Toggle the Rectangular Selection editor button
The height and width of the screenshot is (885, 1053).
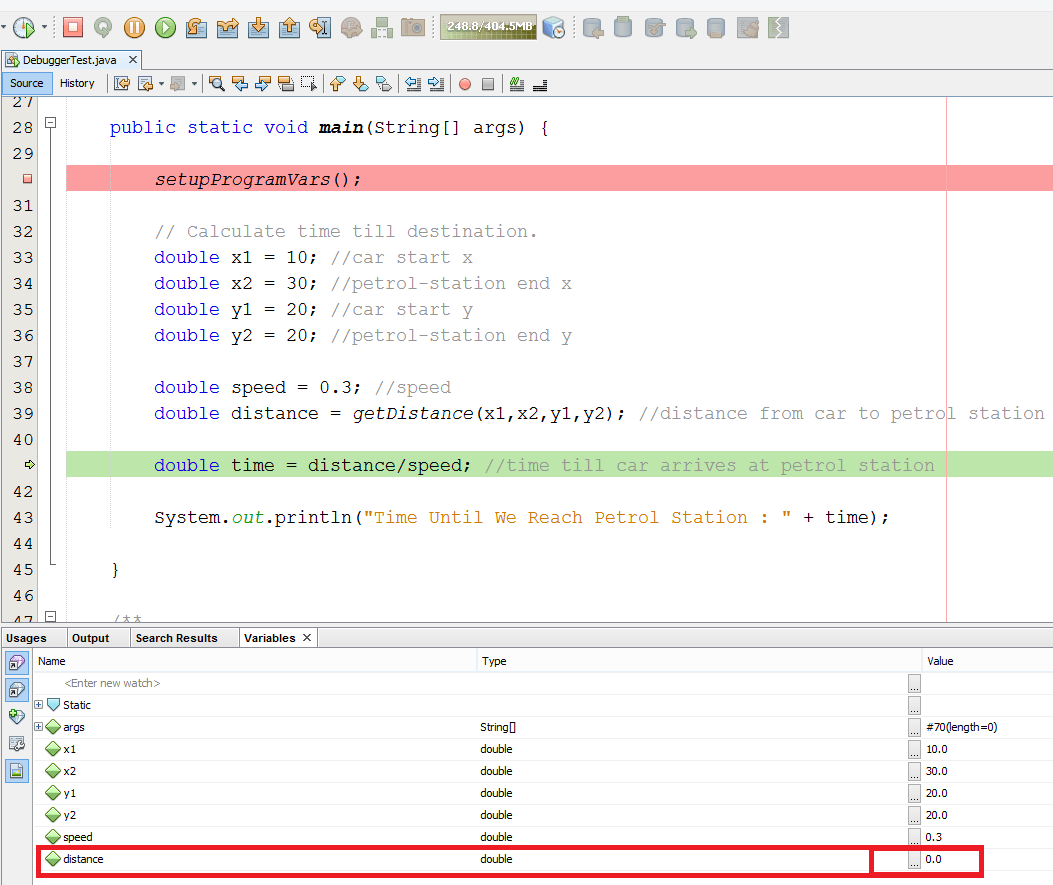[x=309, y=84]
